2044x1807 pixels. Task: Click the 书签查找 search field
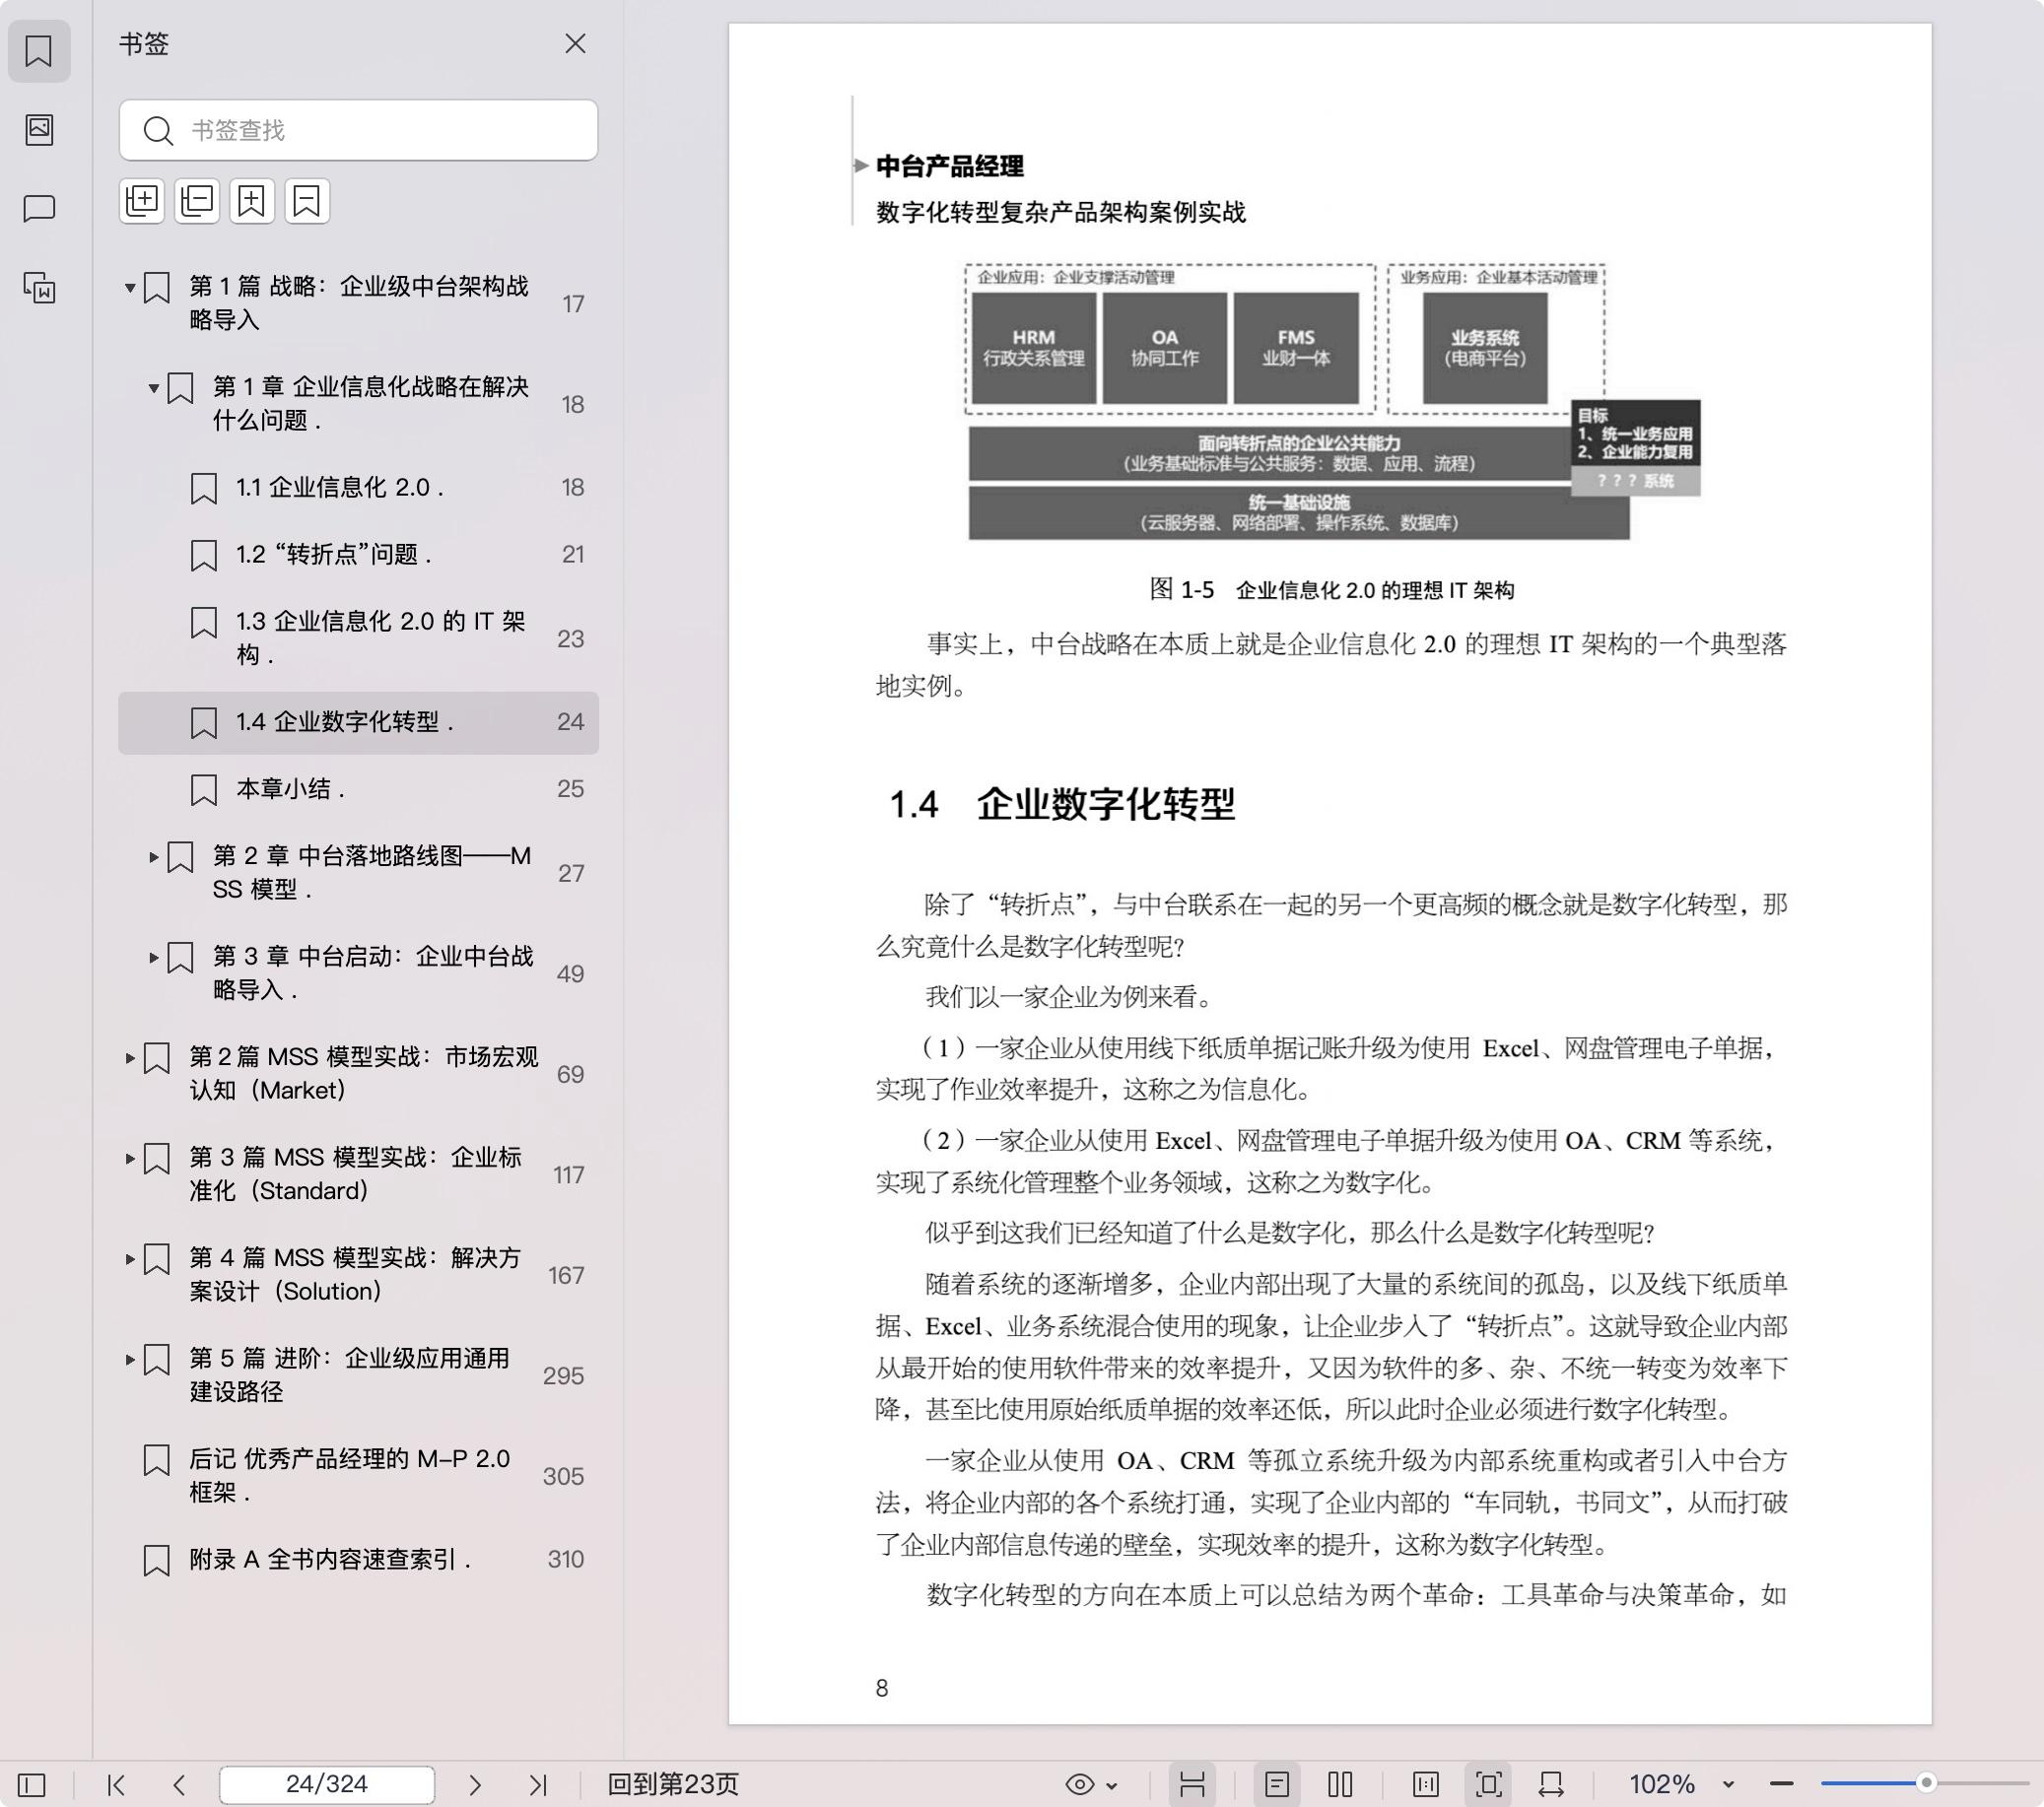coord(358,130)
